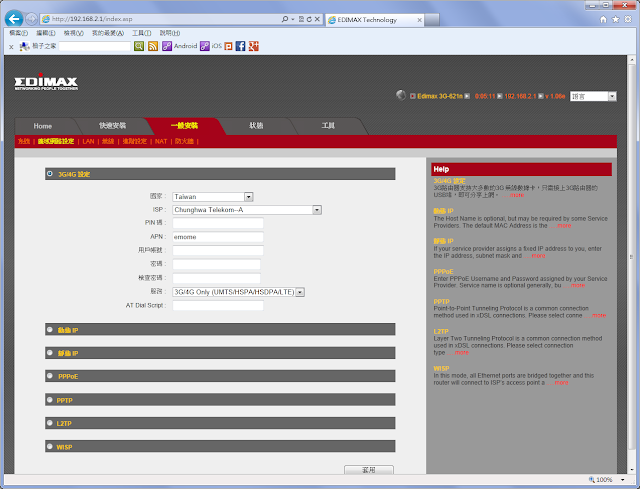Select the 靜態 IP radio button

(x=50, y=353)
